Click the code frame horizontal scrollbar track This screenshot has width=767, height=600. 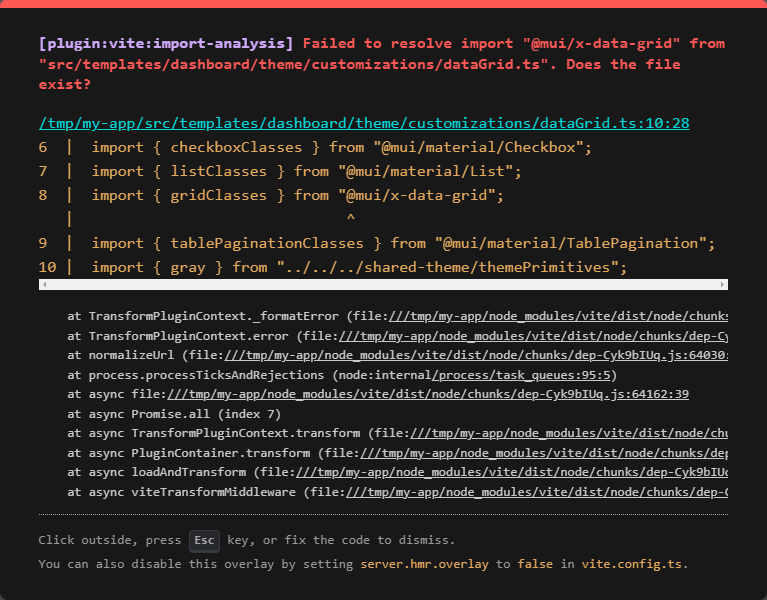383,285
